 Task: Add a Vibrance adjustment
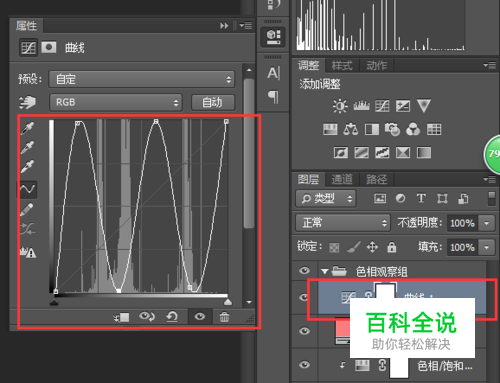(x=424, y=106)
